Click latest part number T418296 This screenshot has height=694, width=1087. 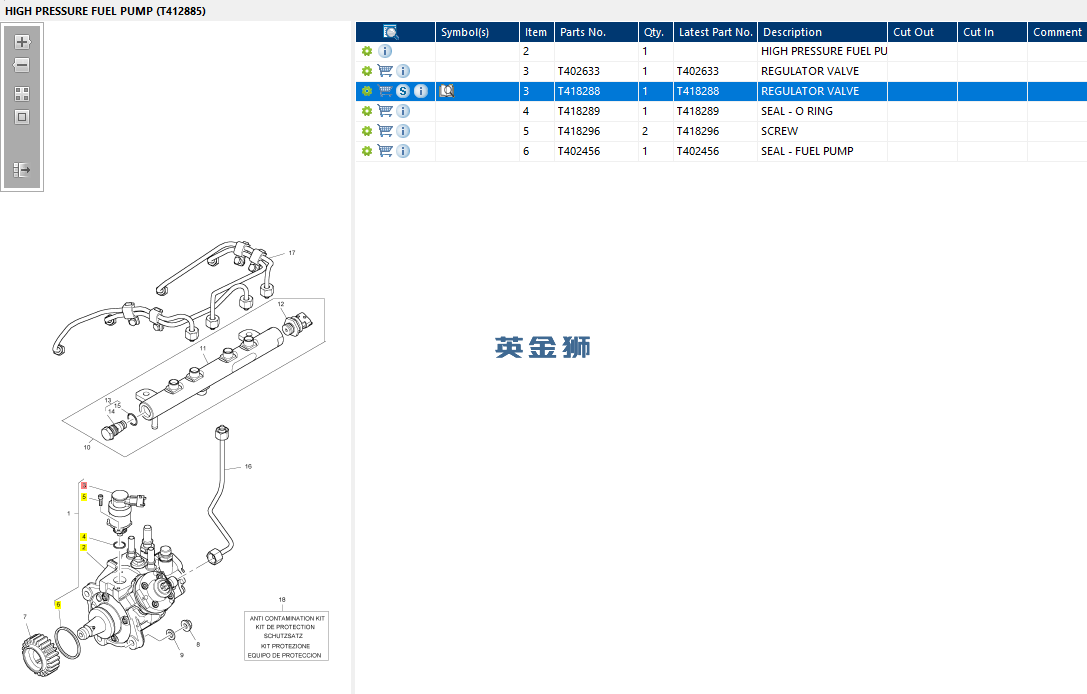[715, 131]
